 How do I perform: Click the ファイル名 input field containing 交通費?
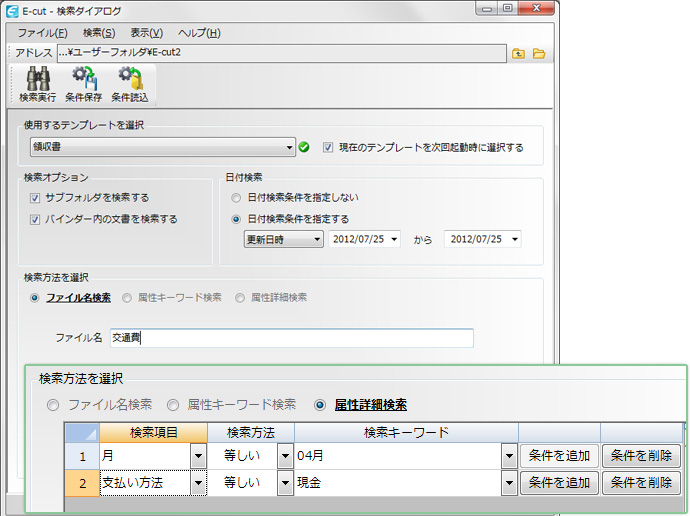click(x=292, y=338)
